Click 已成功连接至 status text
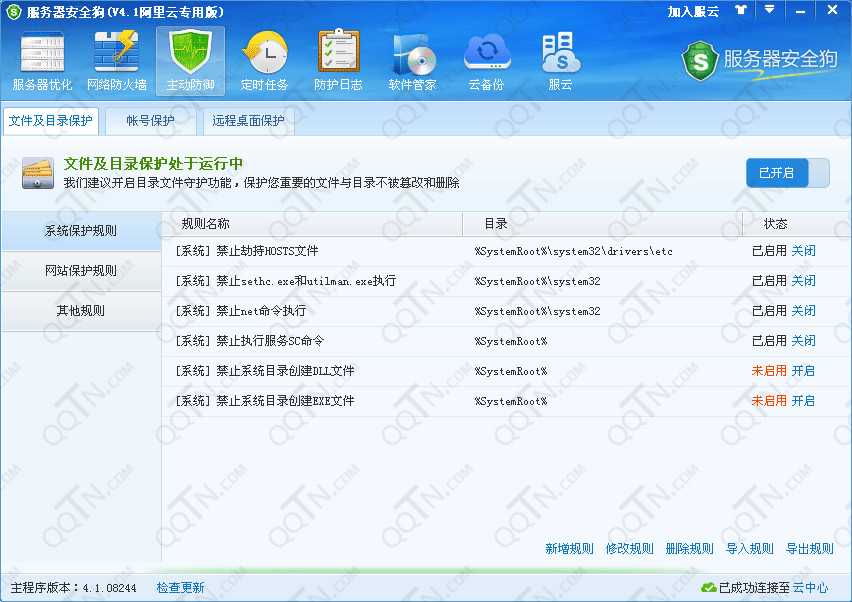Viewport: 852px width, 602px height. pos(754,588)
